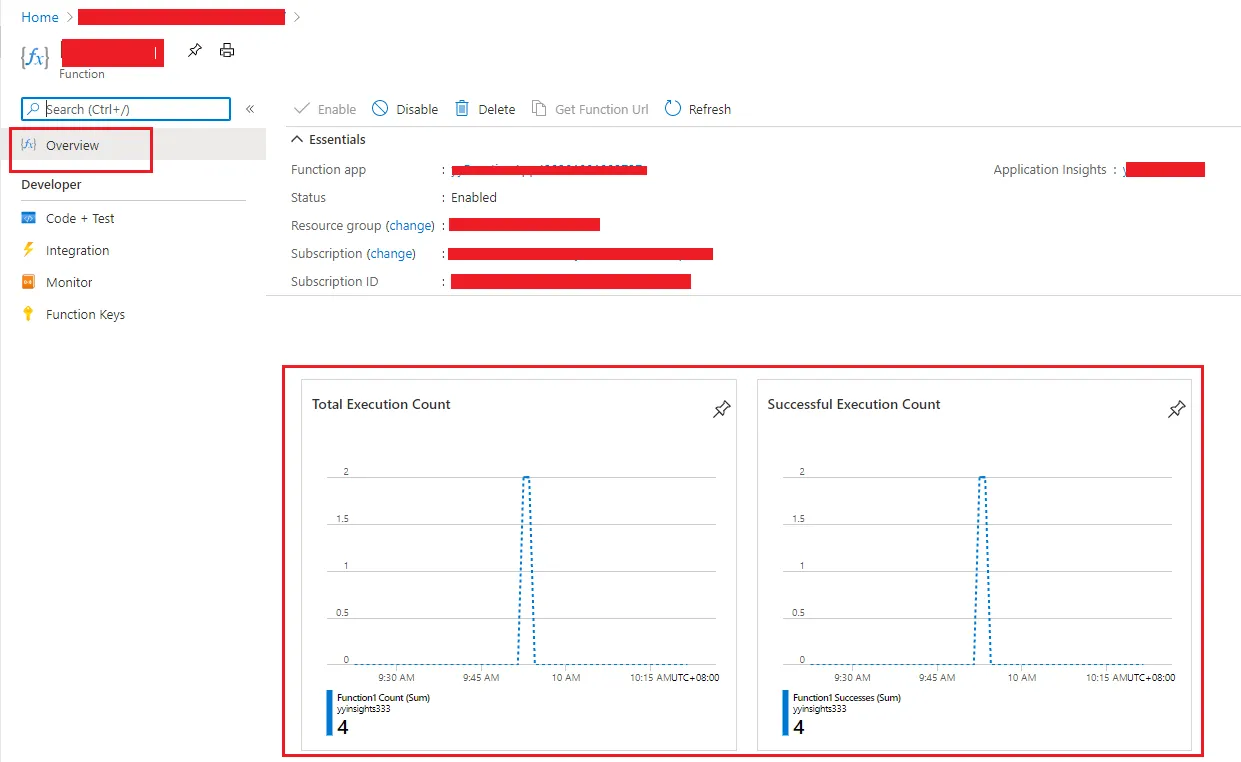Focus the Search (Ctrl+/) field
Screen dimensions: 1241x762
pyautogui.click(x=126, y=109)
